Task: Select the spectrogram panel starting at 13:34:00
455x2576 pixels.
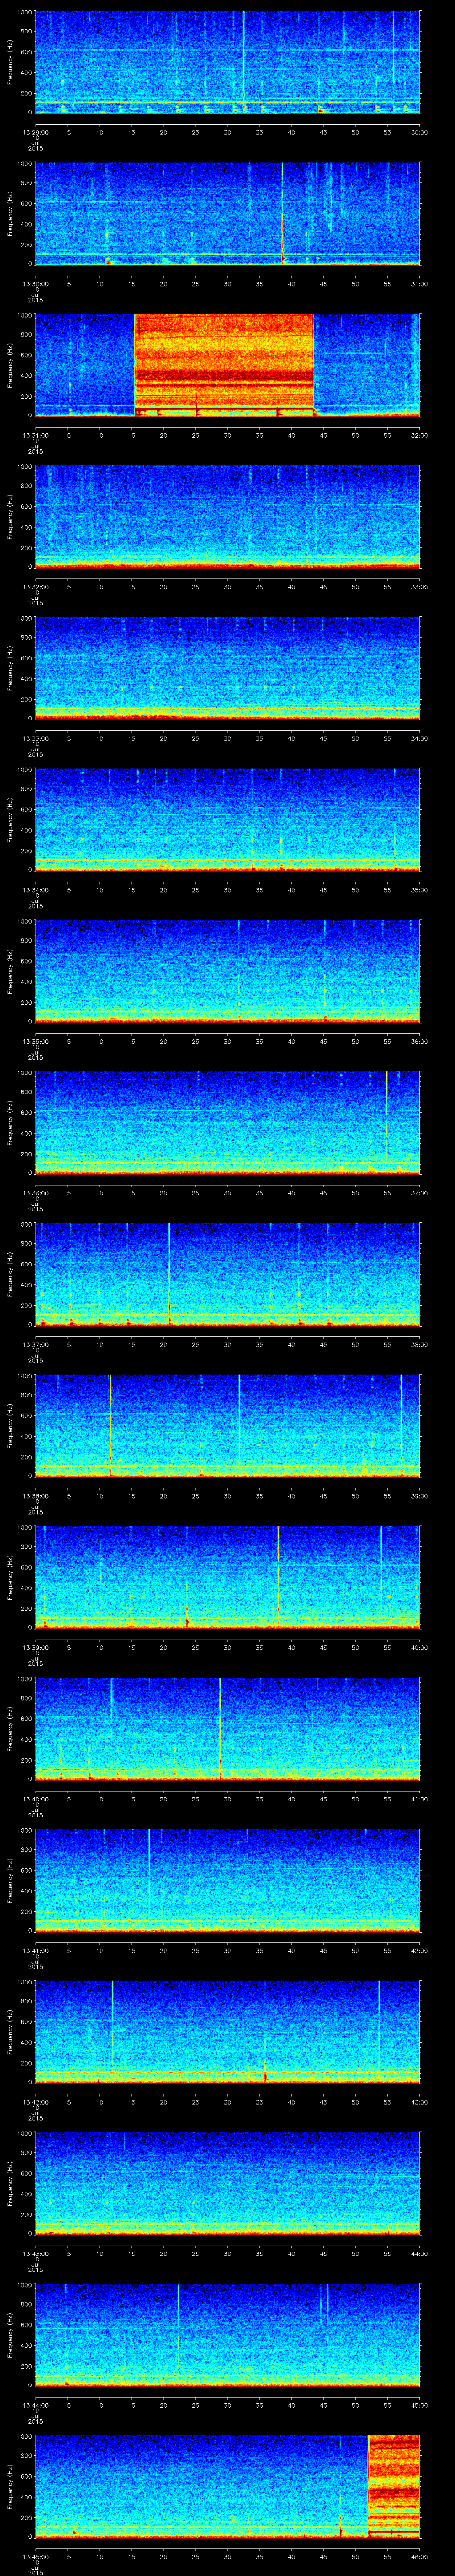Action: coord(227,819)
